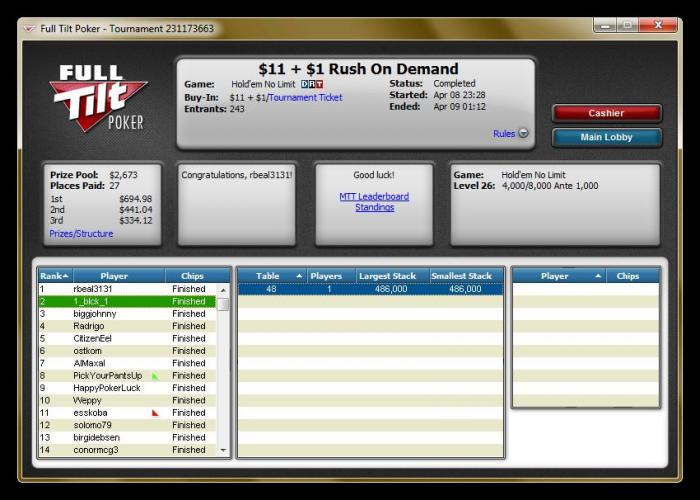
Task: Select player 1_blck_1 row
Action: click(128, 301)
